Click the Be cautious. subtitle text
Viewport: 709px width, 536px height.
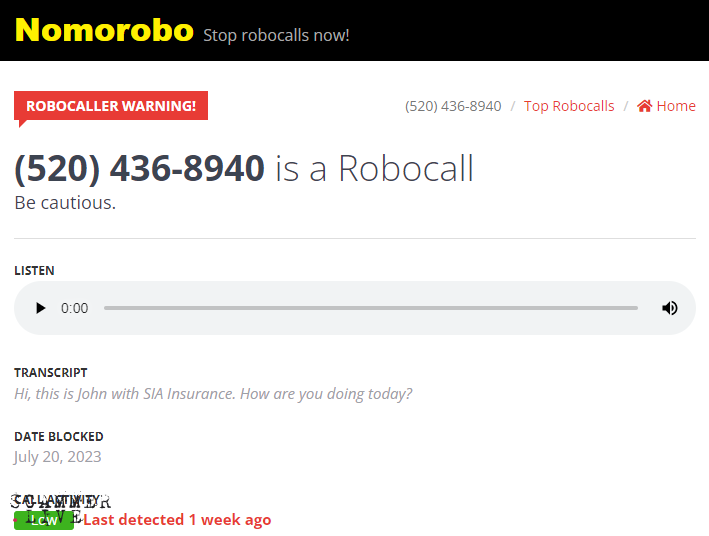tap(65, 203)
